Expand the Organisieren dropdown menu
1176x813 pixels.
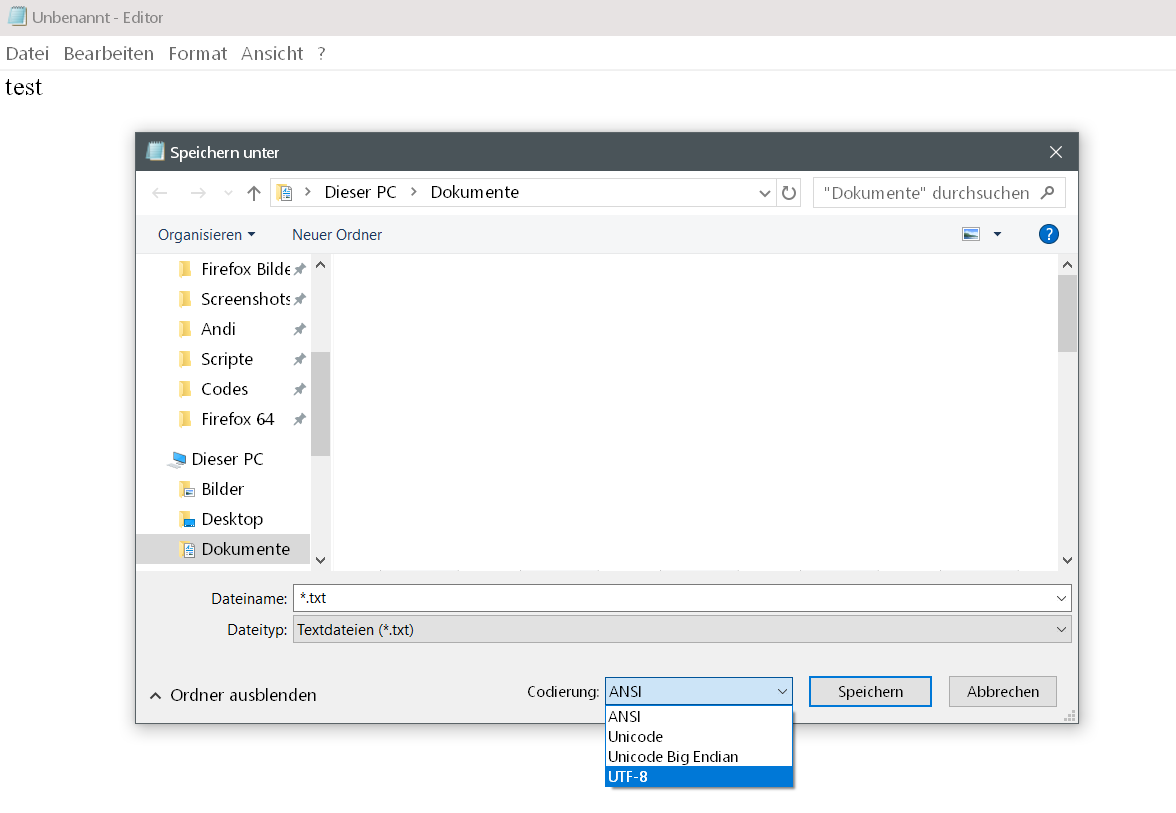[x=206, y=234]
